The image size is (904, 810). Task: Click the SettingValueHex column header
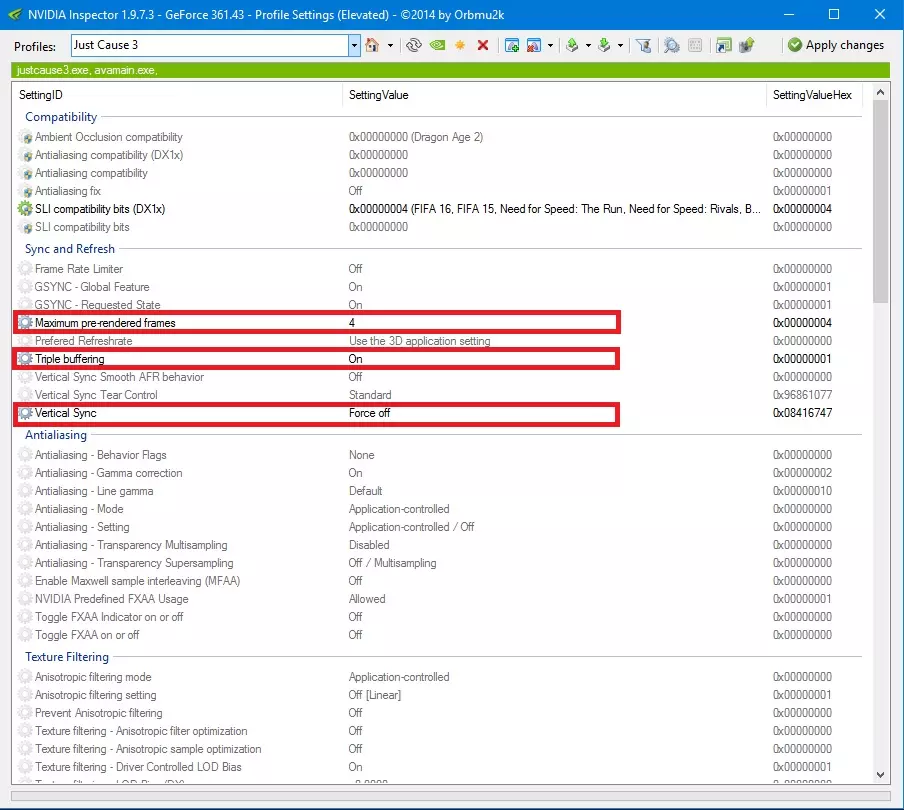pyautogui.click(x=812, y=95)
